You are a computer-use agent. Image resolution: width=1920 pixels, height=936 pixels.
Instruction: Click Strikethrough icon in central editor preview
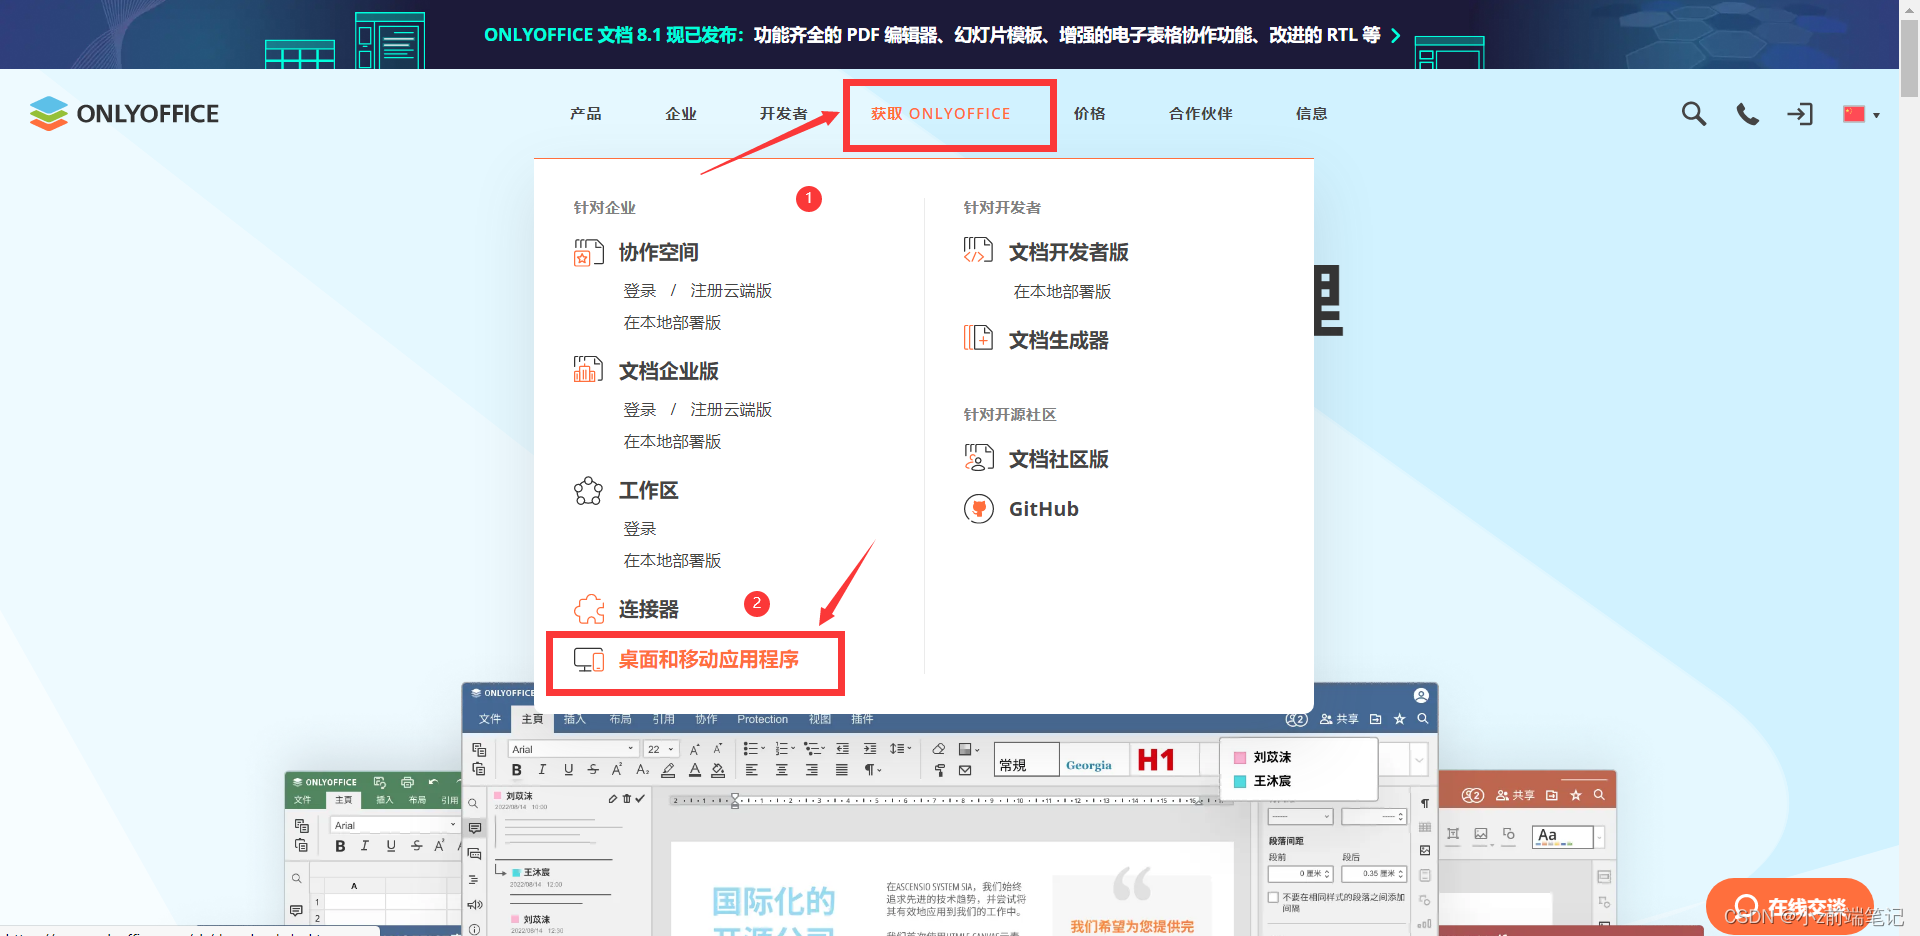(593, 770)
